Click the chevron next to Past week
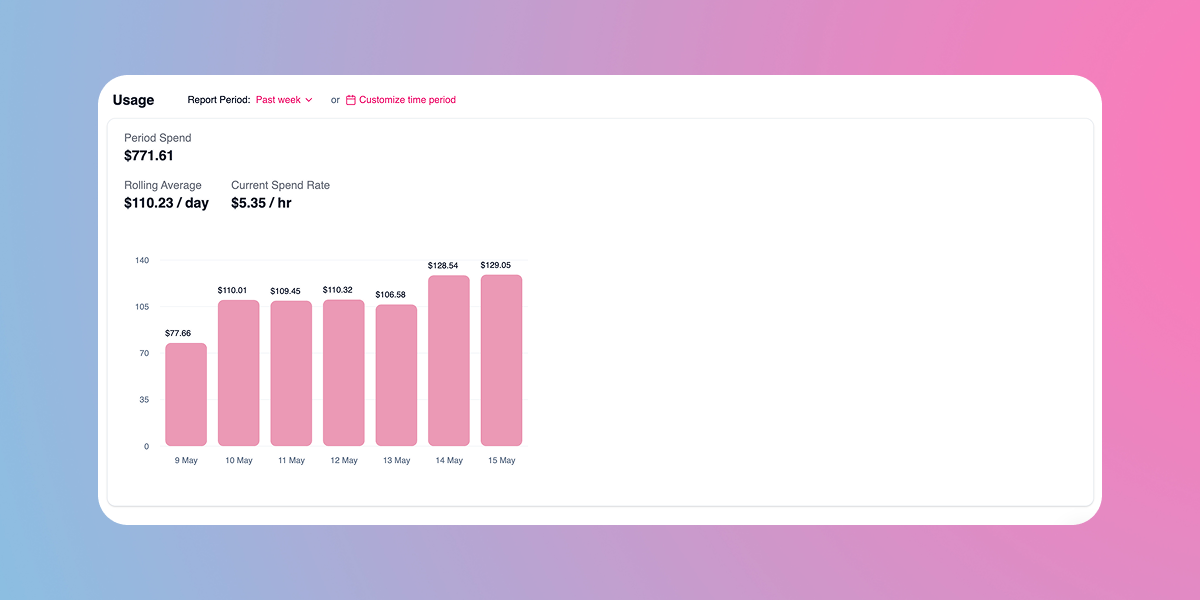The width and height of the screenshot is (1200, 600). (309, 100)
